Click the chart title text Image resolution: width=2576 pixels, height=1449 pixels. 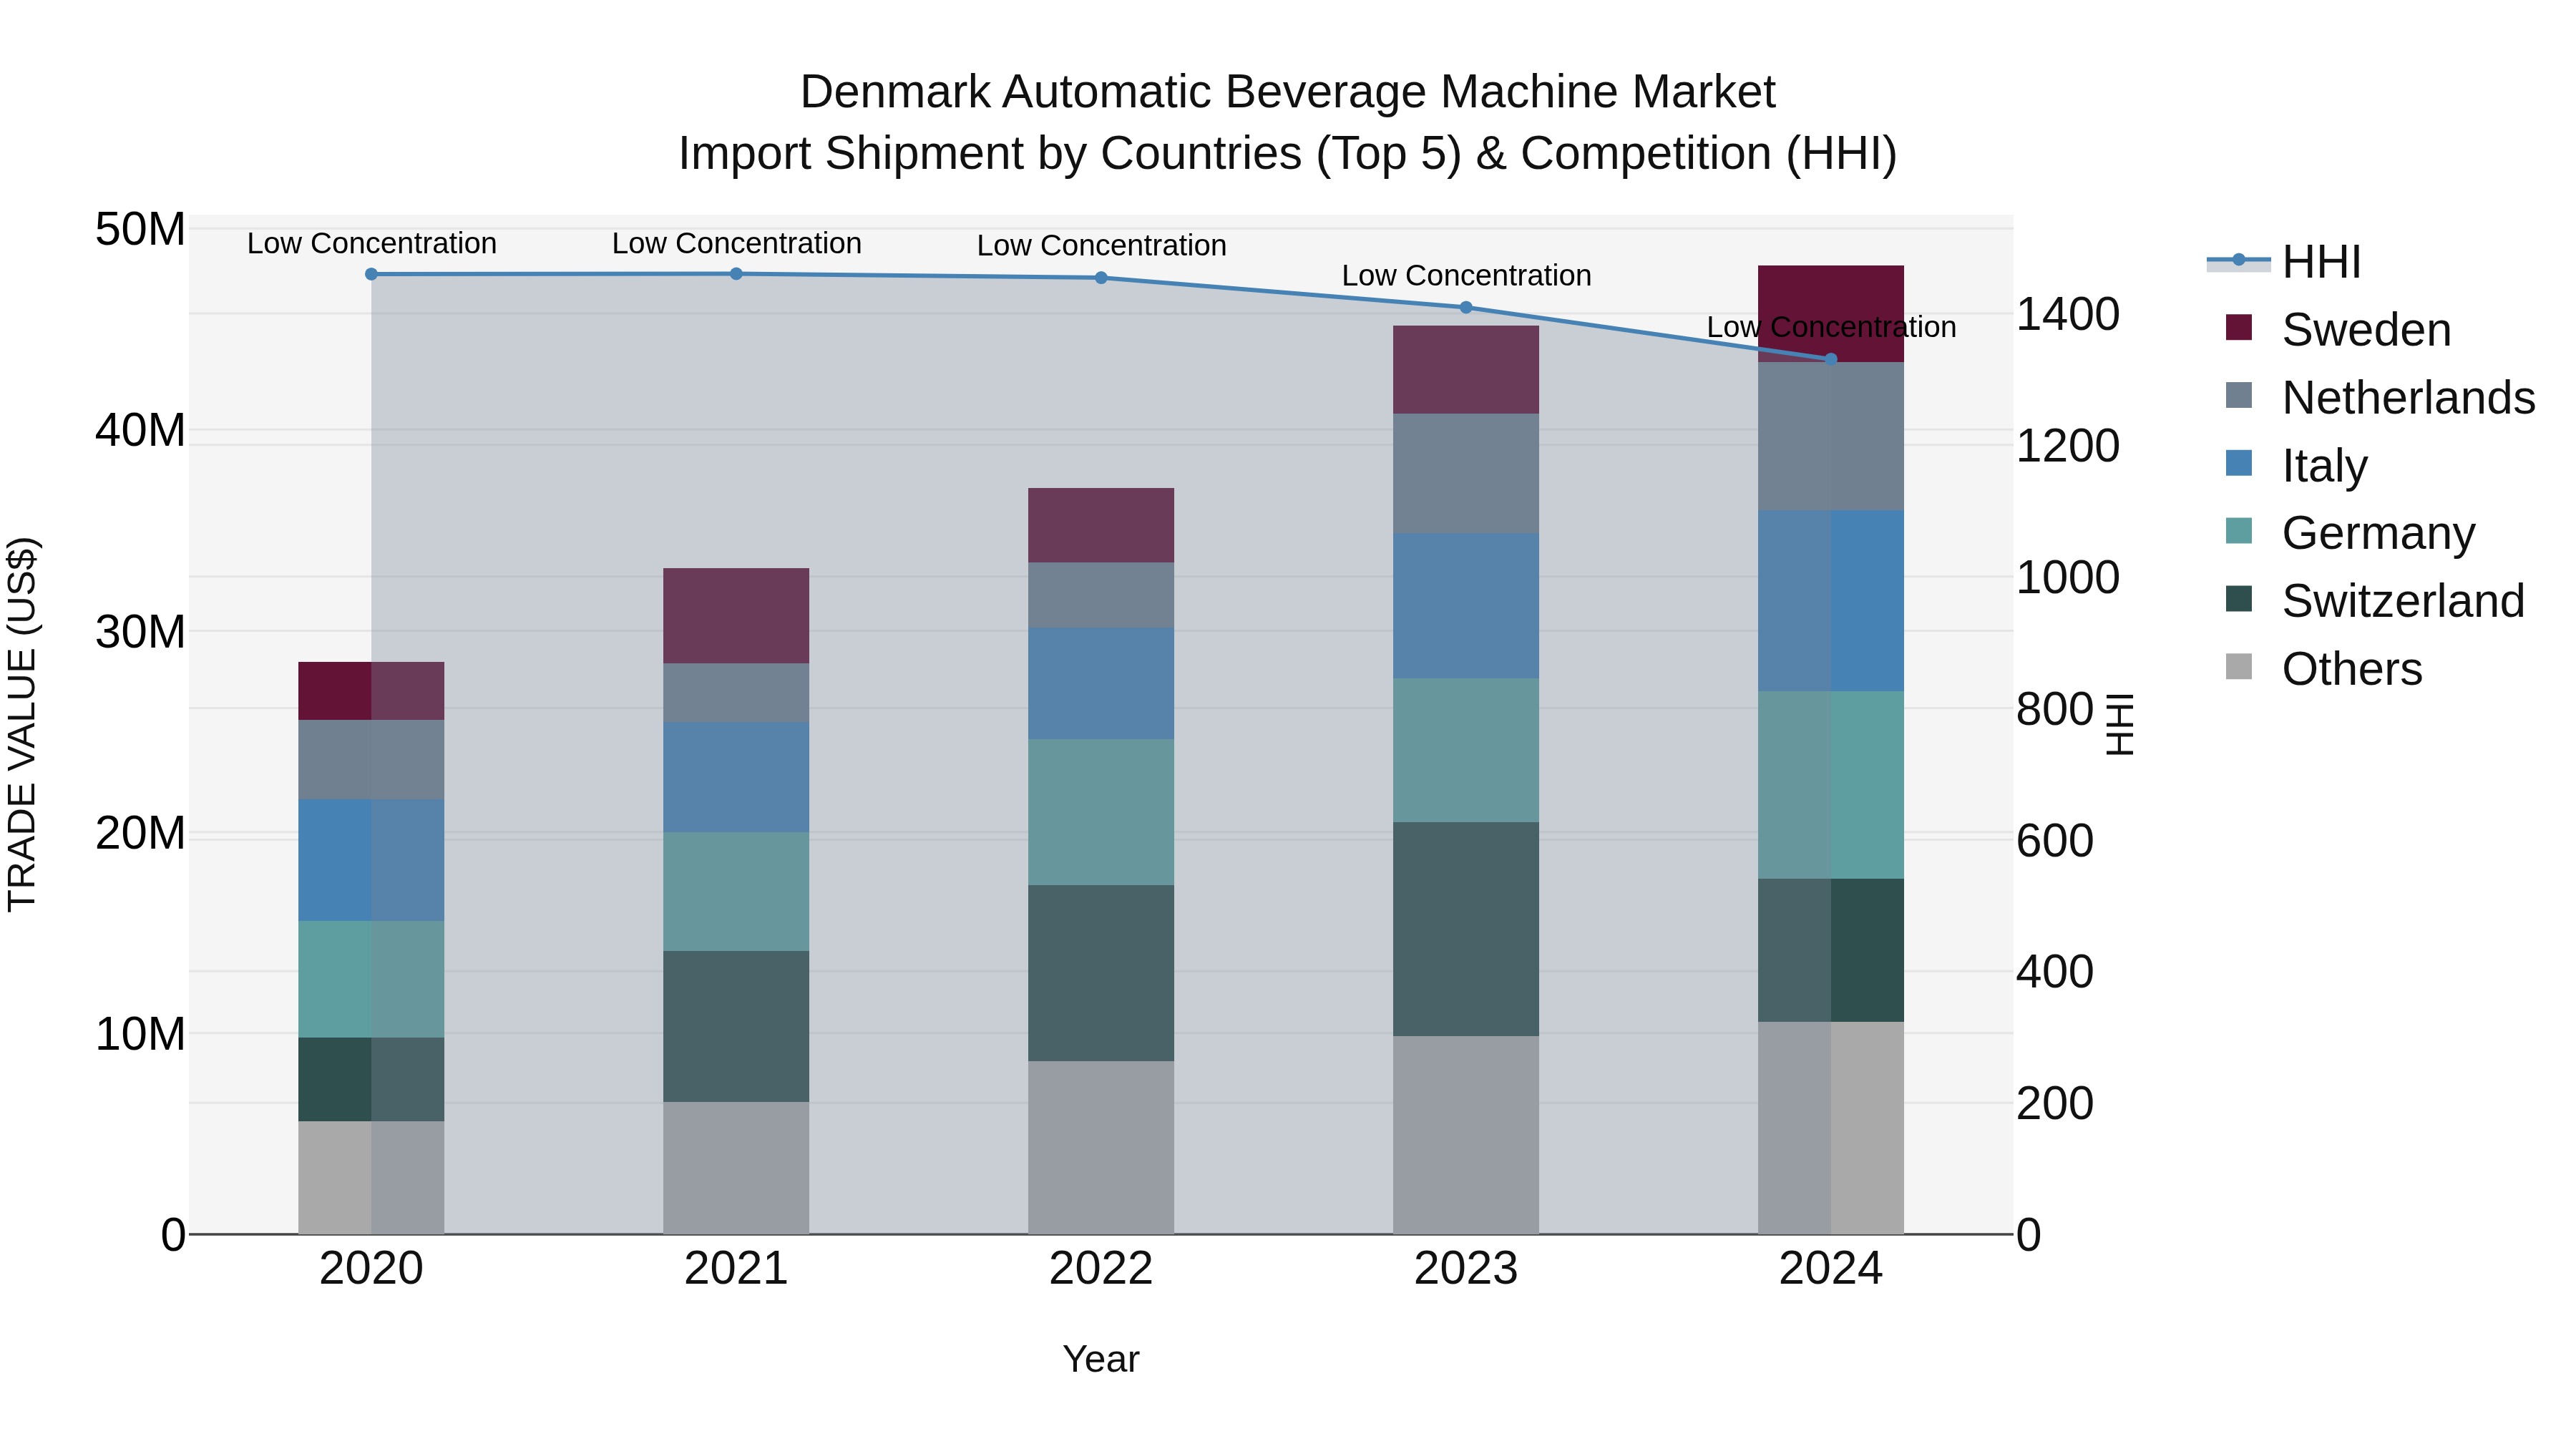pyautogui.click(x=1288, y=122)
